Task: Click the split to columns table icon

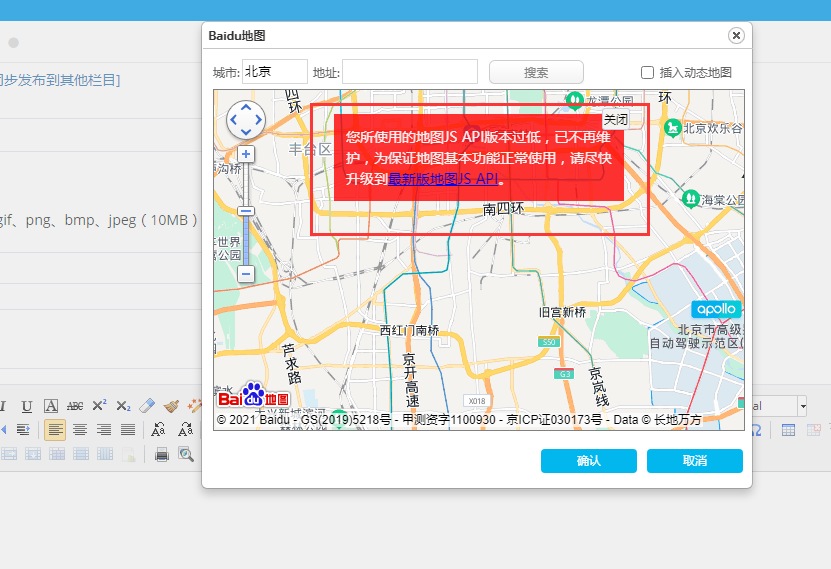Action: (x=105, y=454)
